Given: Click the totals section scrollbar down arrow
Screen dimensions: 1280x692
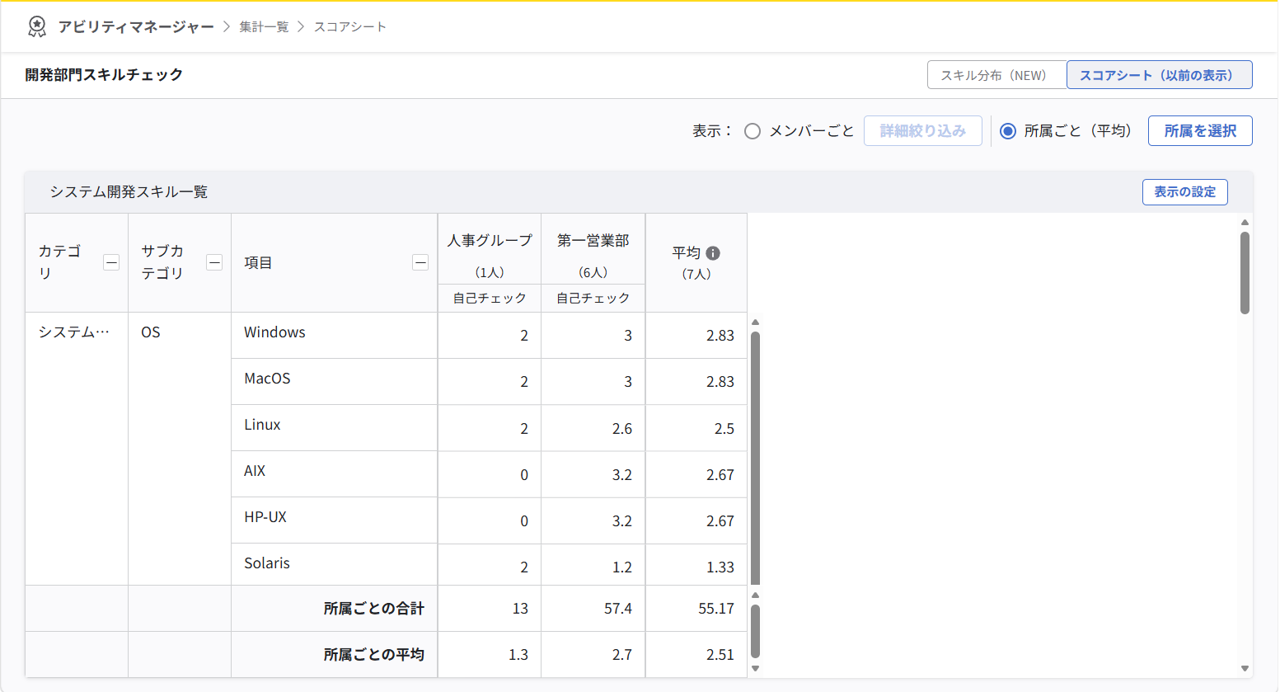Looking at the screenshot, I should point(755,668).
